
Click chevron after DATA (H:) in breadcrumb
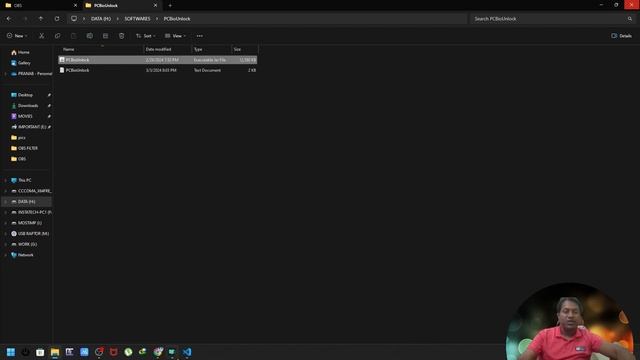pos(118,19)
